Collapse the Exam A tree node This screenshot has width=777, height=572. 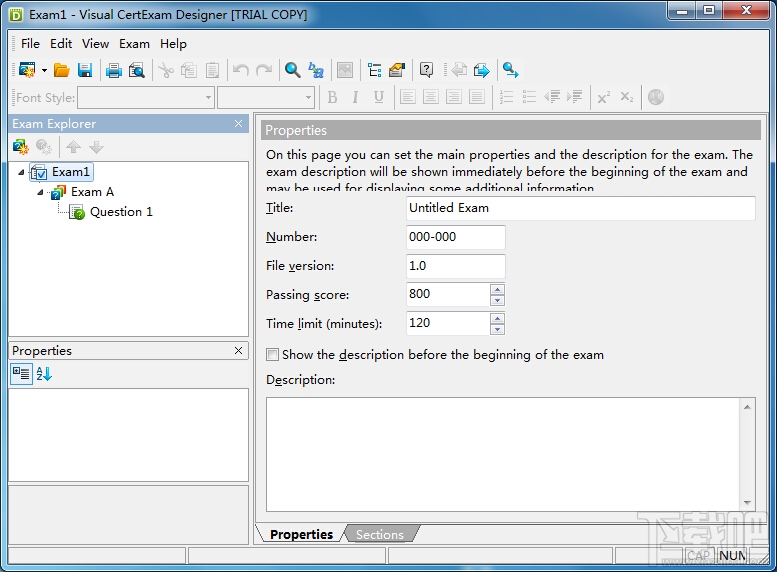tap(40, 192)
